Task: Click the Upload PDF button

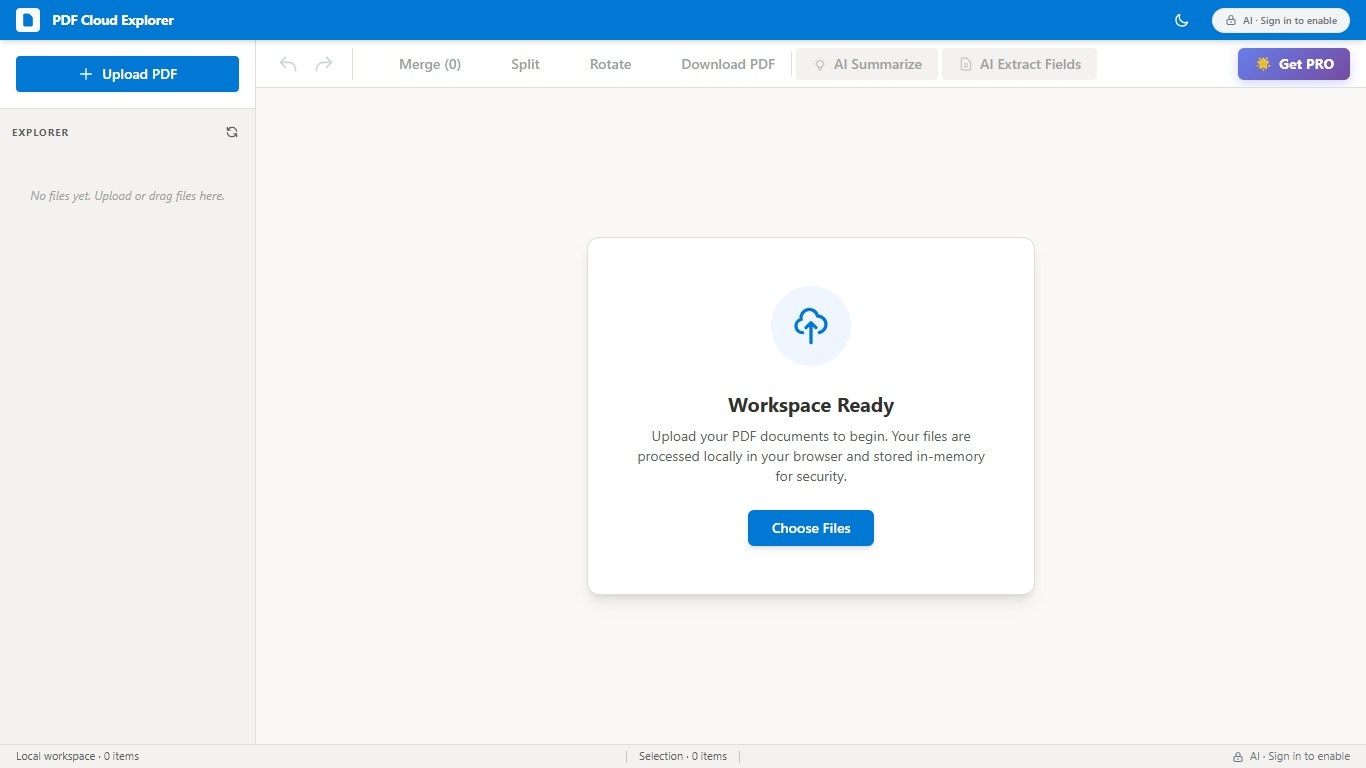Action: 127,73
